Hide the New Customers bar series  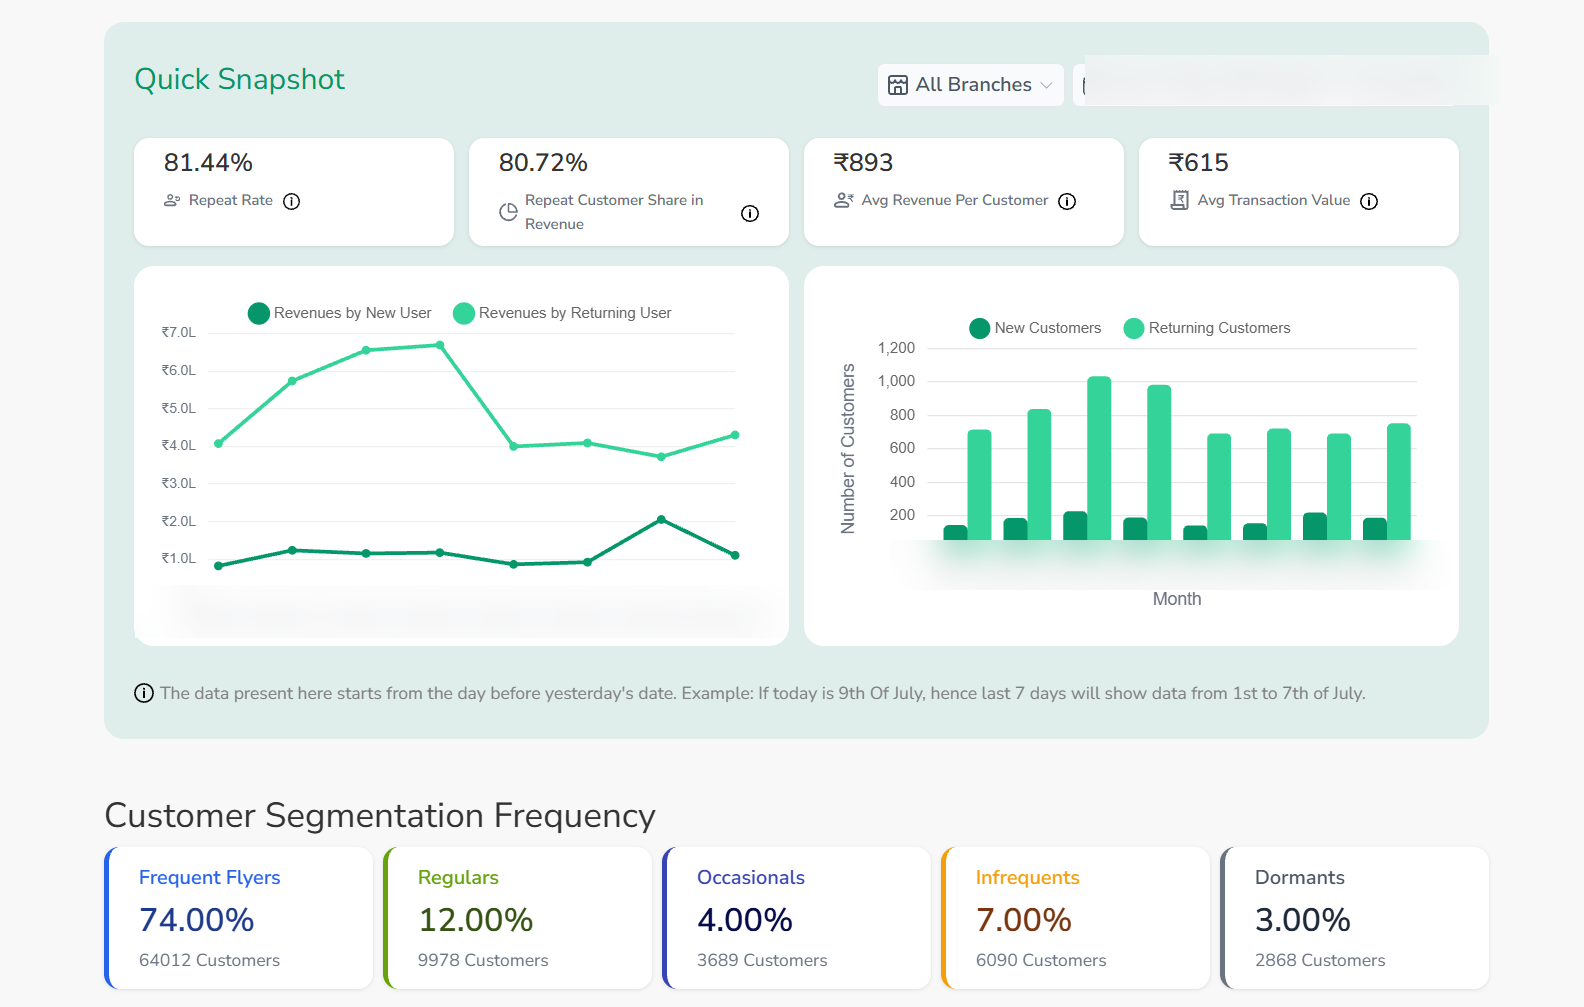pos(1035,328)
